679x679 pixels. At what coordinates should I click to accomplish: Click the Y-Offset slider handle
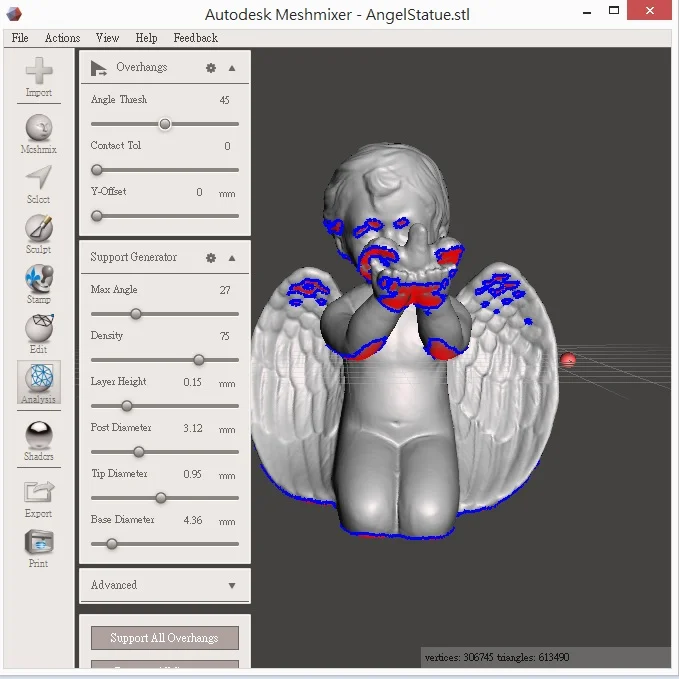(97, 216)
